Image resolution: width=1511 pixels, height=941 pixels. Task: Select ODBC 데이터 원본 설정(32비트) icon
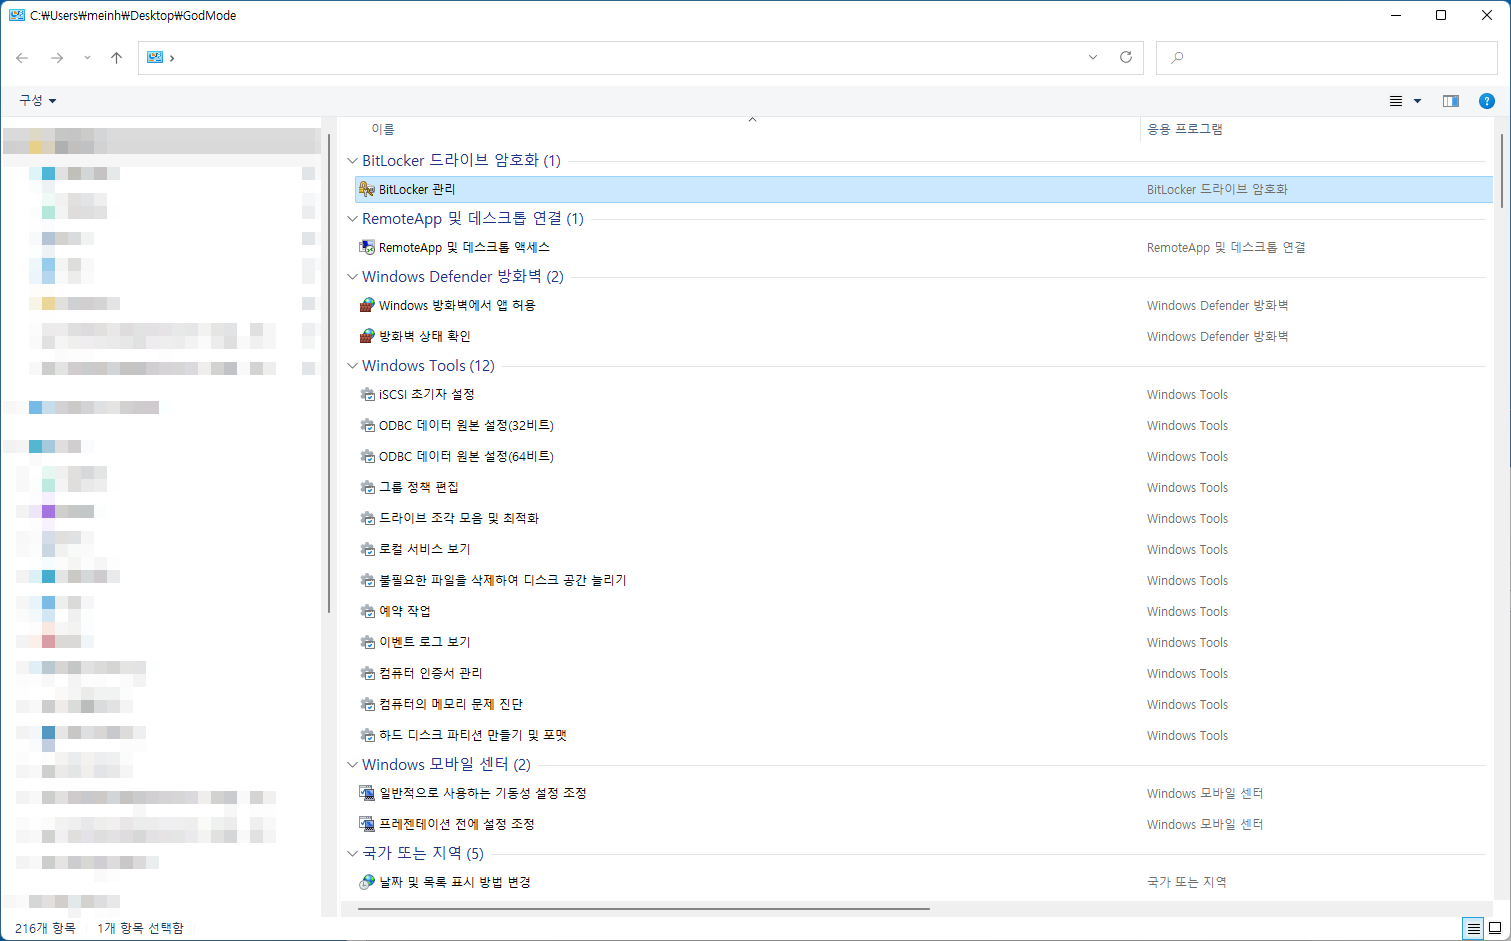pyautogui.click(x=367, y=425)
